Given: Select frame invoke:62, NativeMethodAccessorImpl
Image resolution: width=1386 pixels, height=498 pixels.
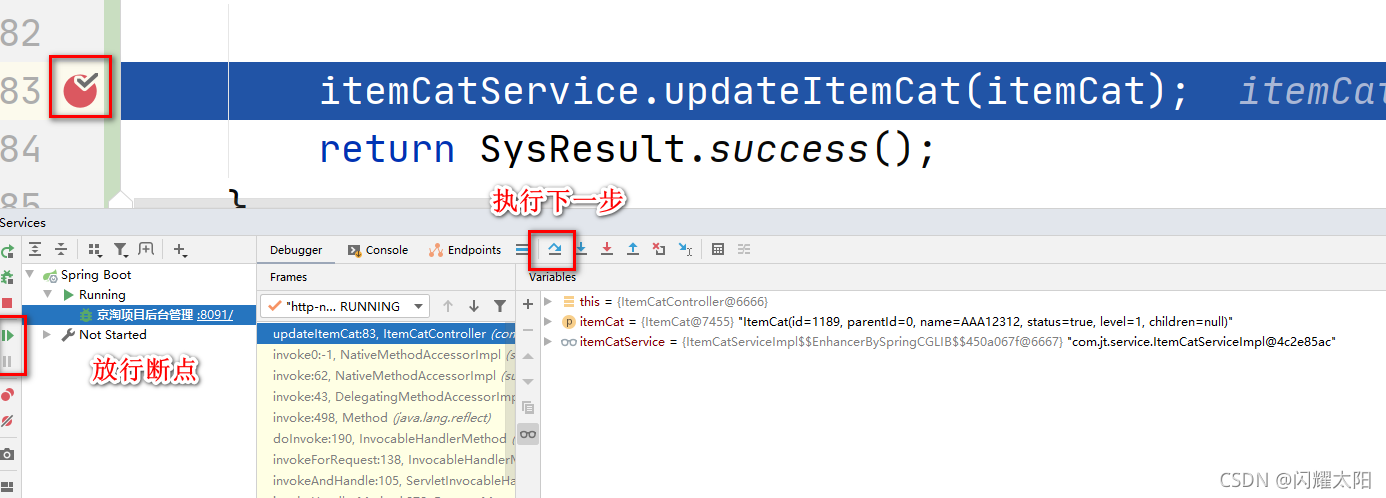Looking at the screenshot, I should tap(386, 376).
